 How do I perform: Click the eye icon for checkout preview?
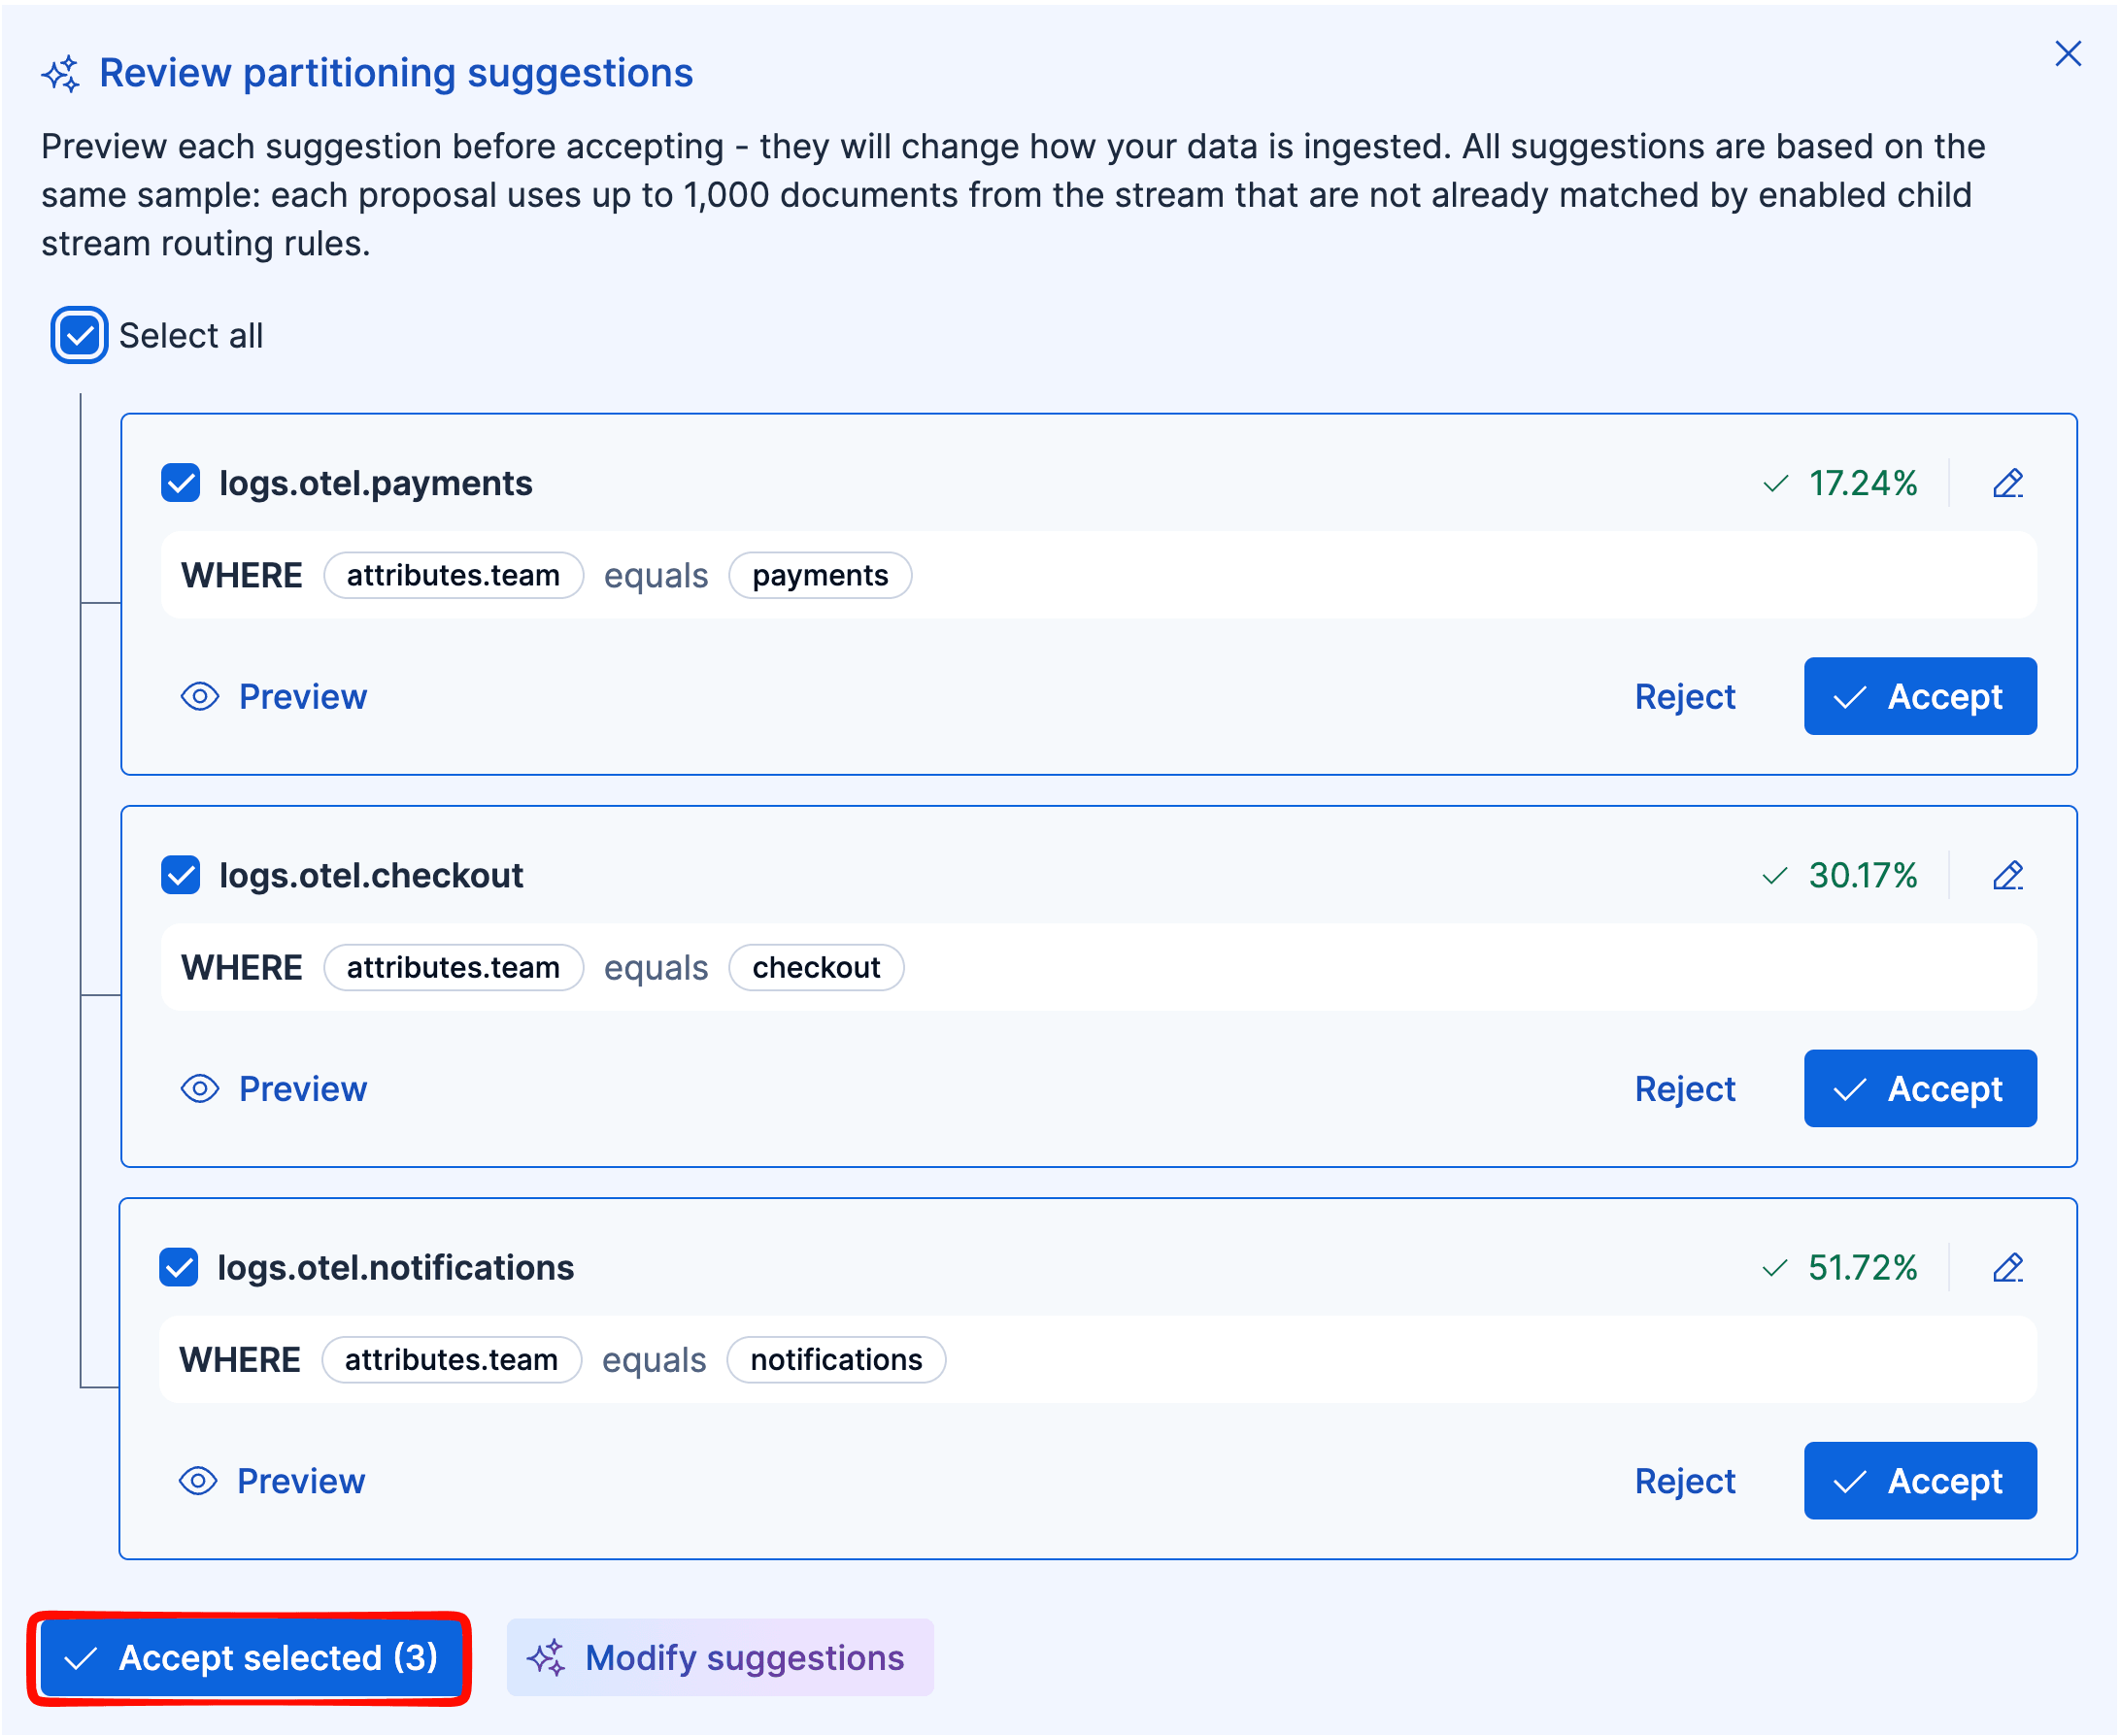point(200,1088)
